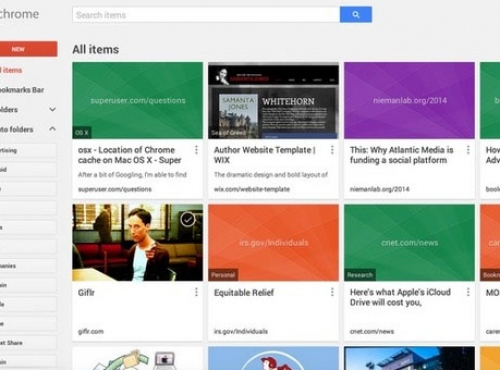Image resolution: width=500 pixels, height=370 pixels.
Task: Open options menu for Giflr card
Action: [x=196, y=292]
